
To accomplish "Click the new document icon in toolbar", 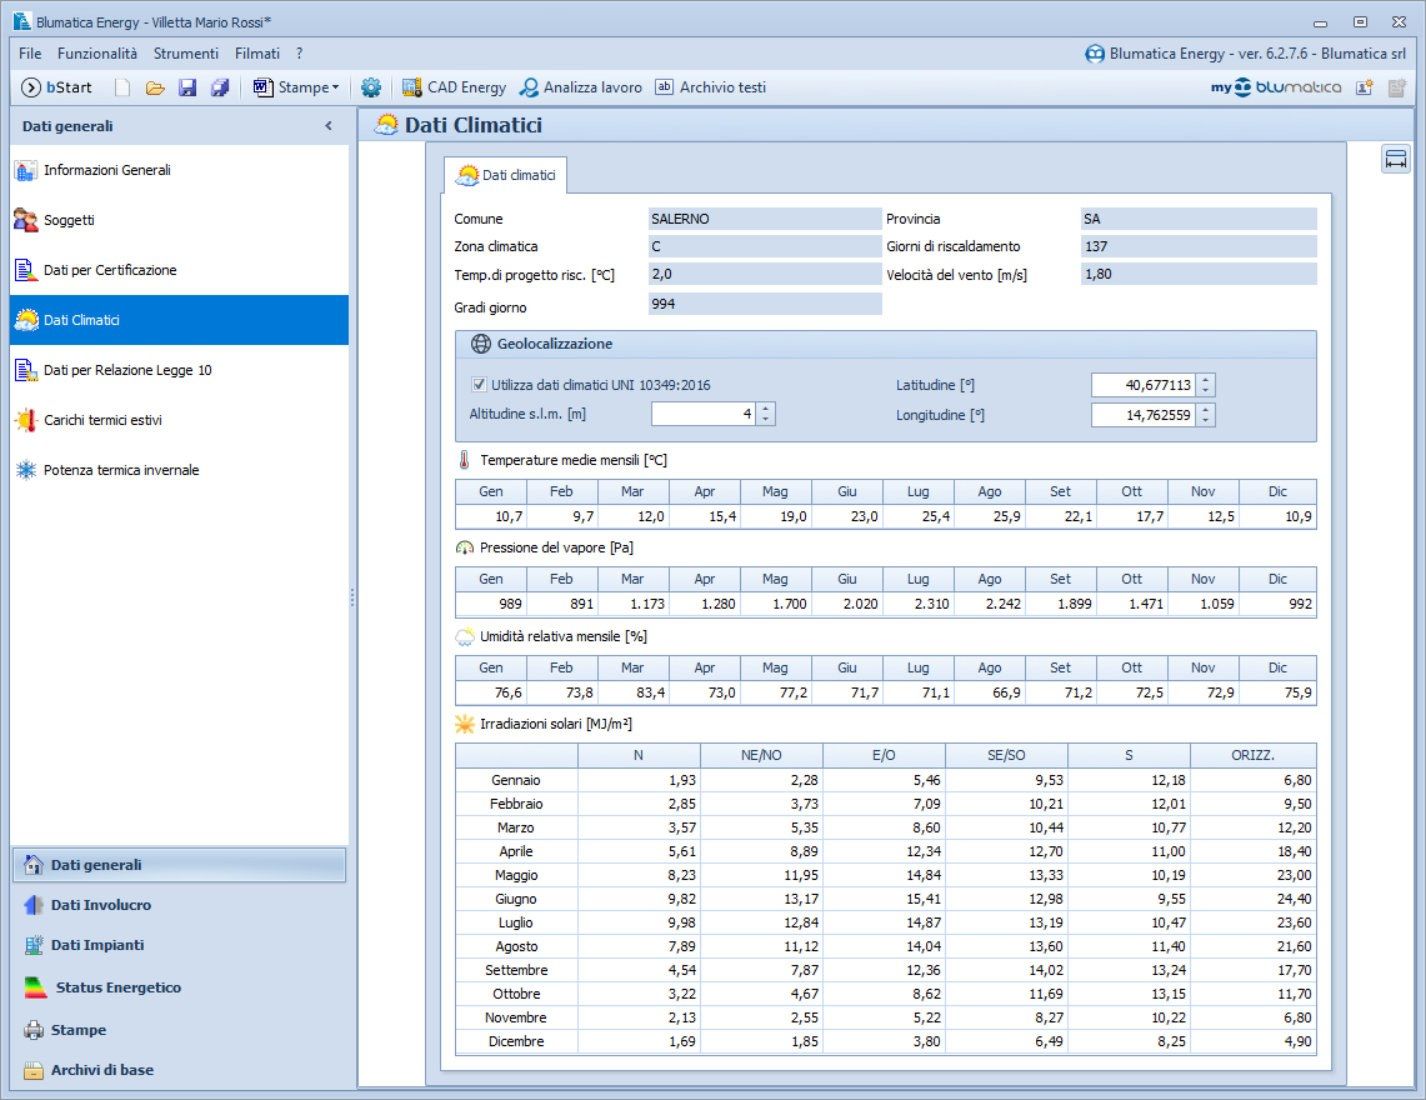I will [x=122, y=88].
